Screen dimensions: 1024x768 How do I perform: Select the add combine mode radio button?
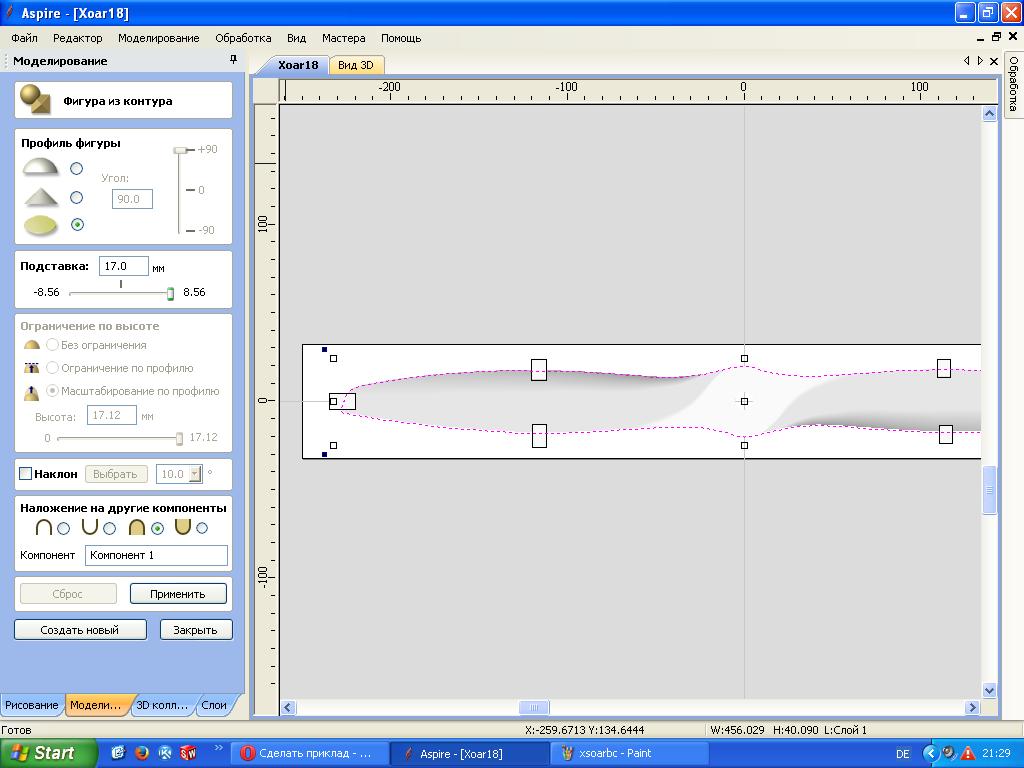(x=63, y=528)
